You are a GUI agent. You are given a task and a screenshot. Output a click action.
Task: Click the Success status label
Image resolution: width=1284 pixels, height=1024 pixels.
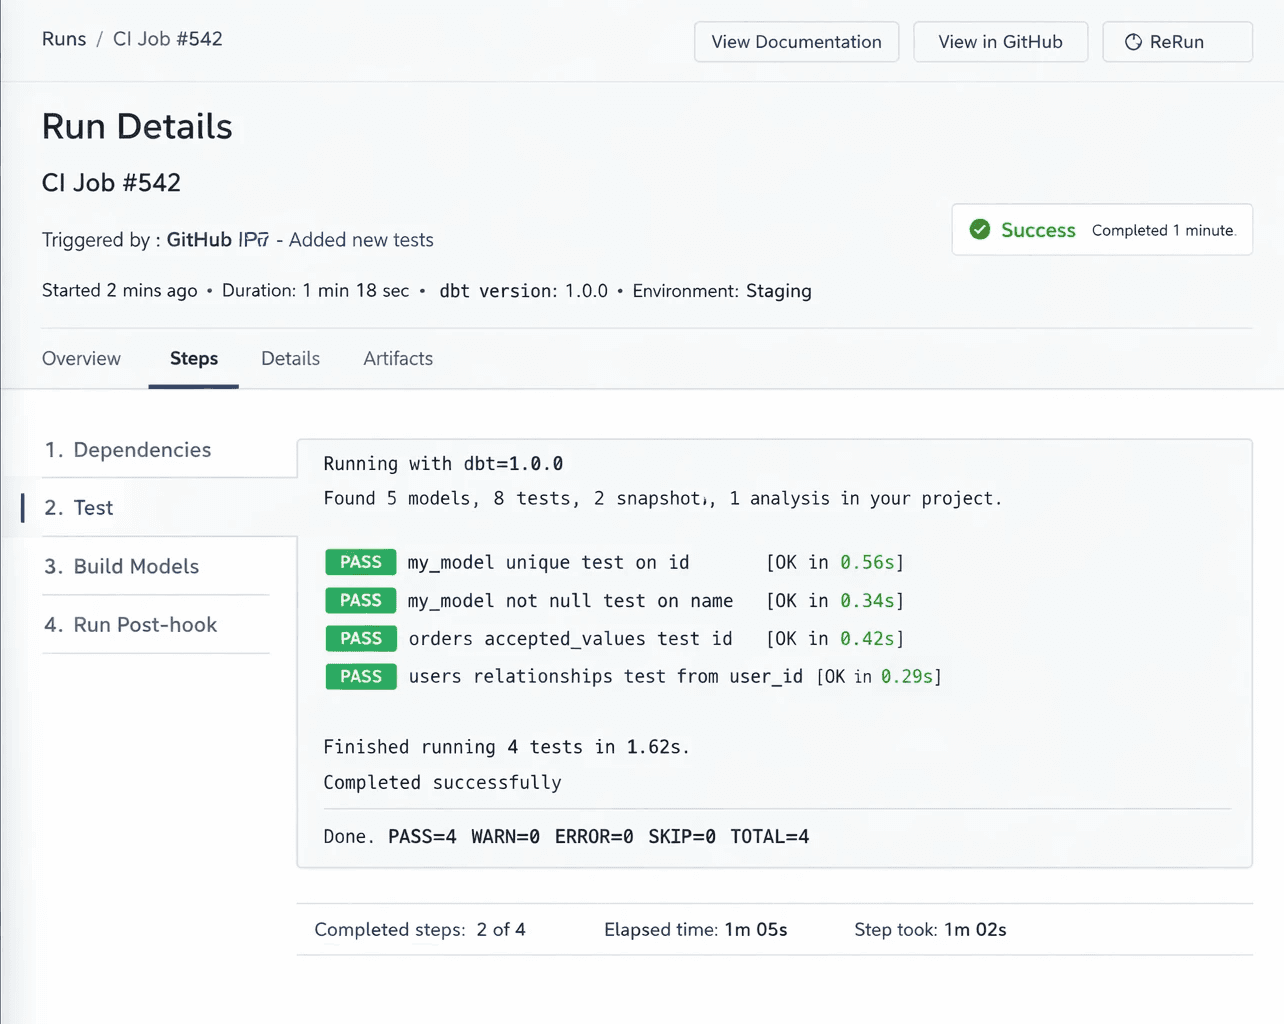1038,230
